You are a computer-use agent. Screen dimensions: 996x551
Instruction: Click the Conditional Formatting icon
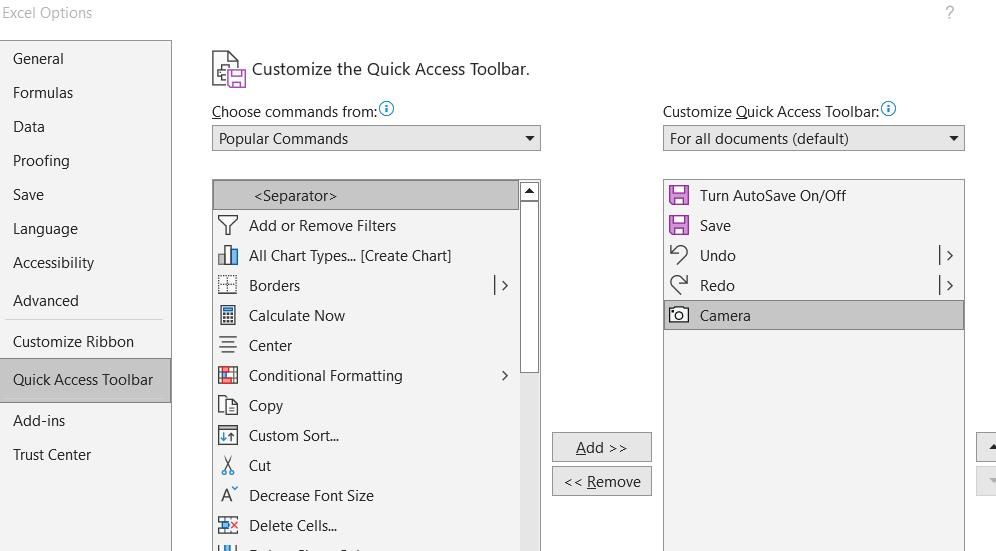[x=228, y=376]
